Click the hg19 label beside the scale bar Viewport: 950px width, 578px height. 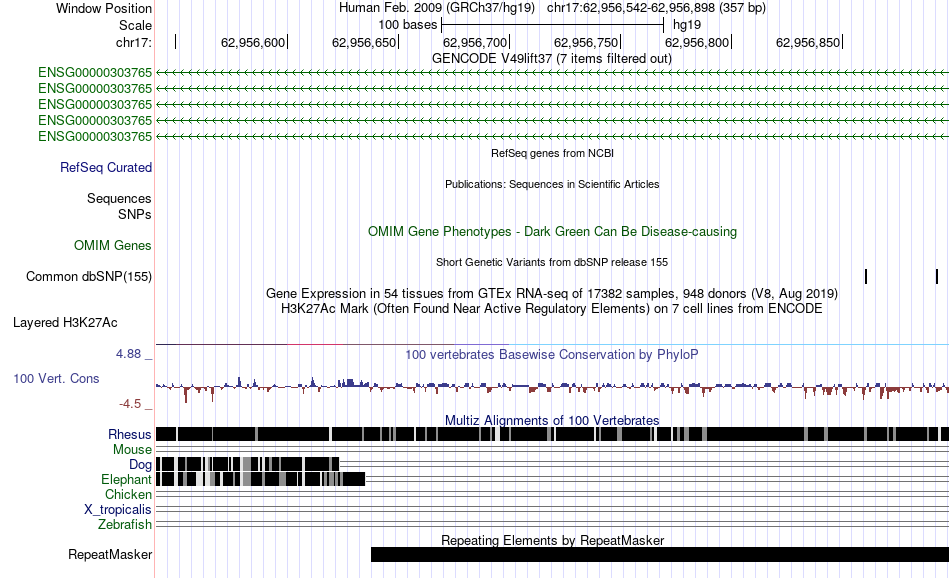[687, 25]
